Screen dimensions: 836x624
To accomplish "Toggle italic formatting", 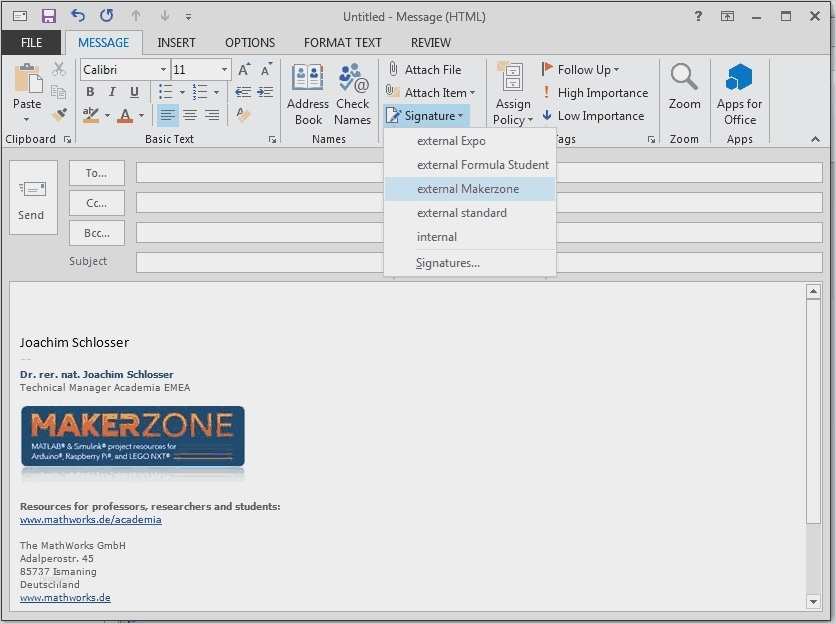I will point(110,91).
